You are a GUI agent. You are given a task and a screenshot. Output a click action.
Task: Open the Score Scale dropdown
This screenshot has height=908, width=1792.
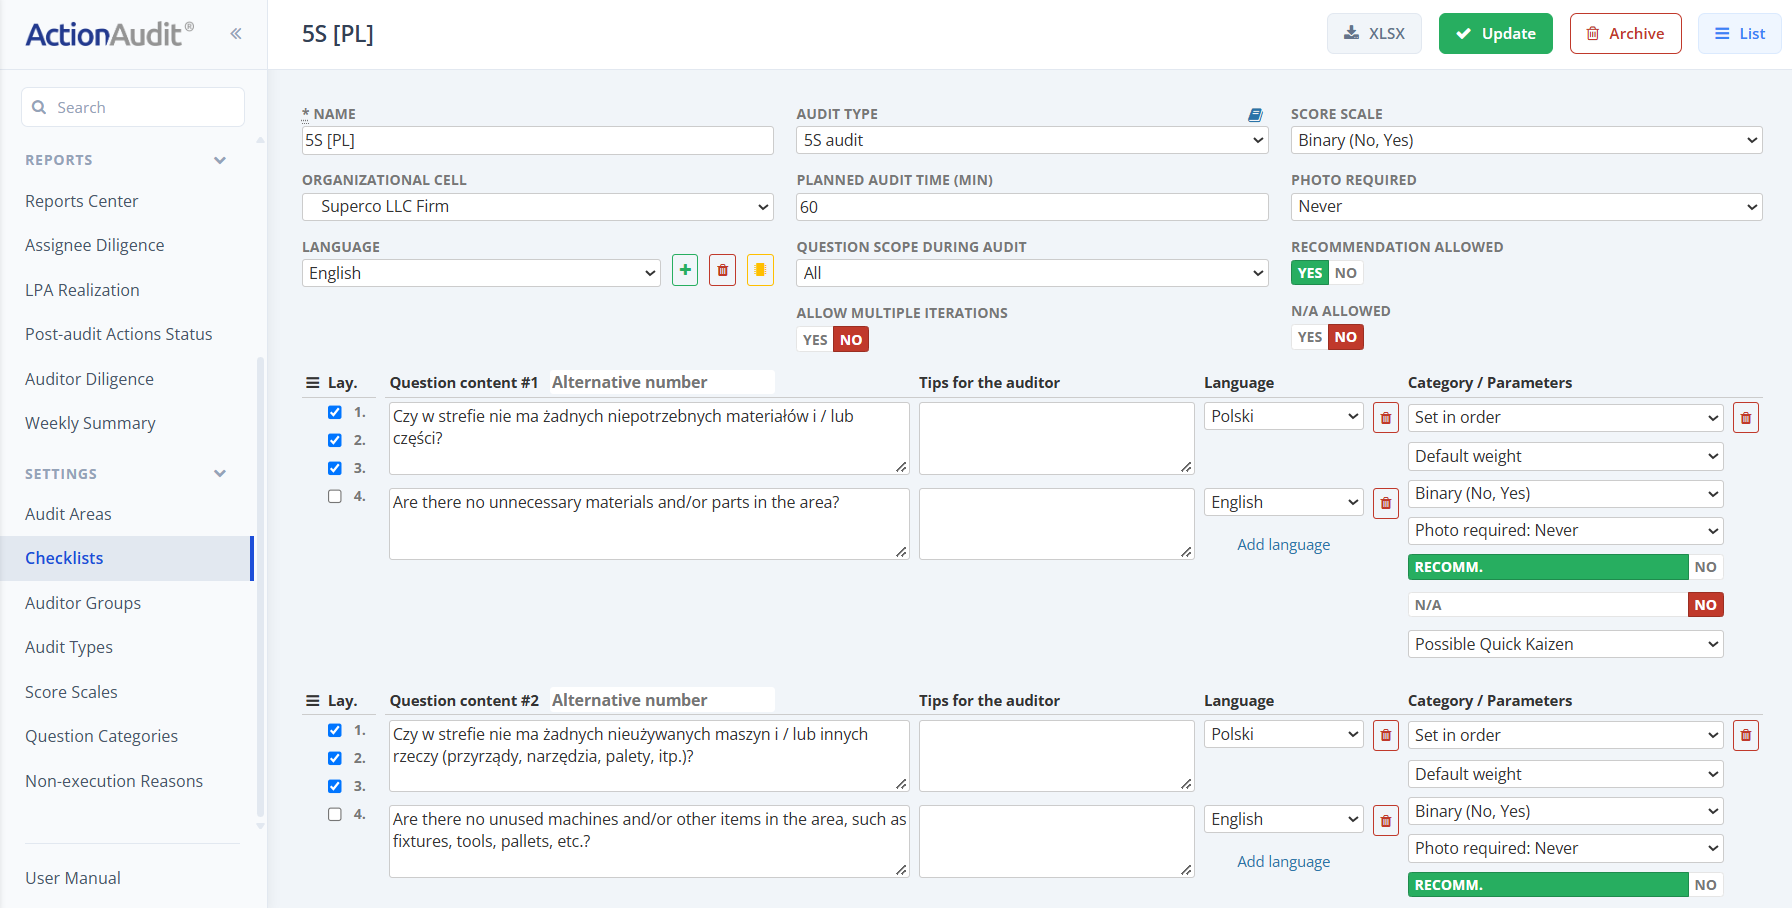point(1526,140)
